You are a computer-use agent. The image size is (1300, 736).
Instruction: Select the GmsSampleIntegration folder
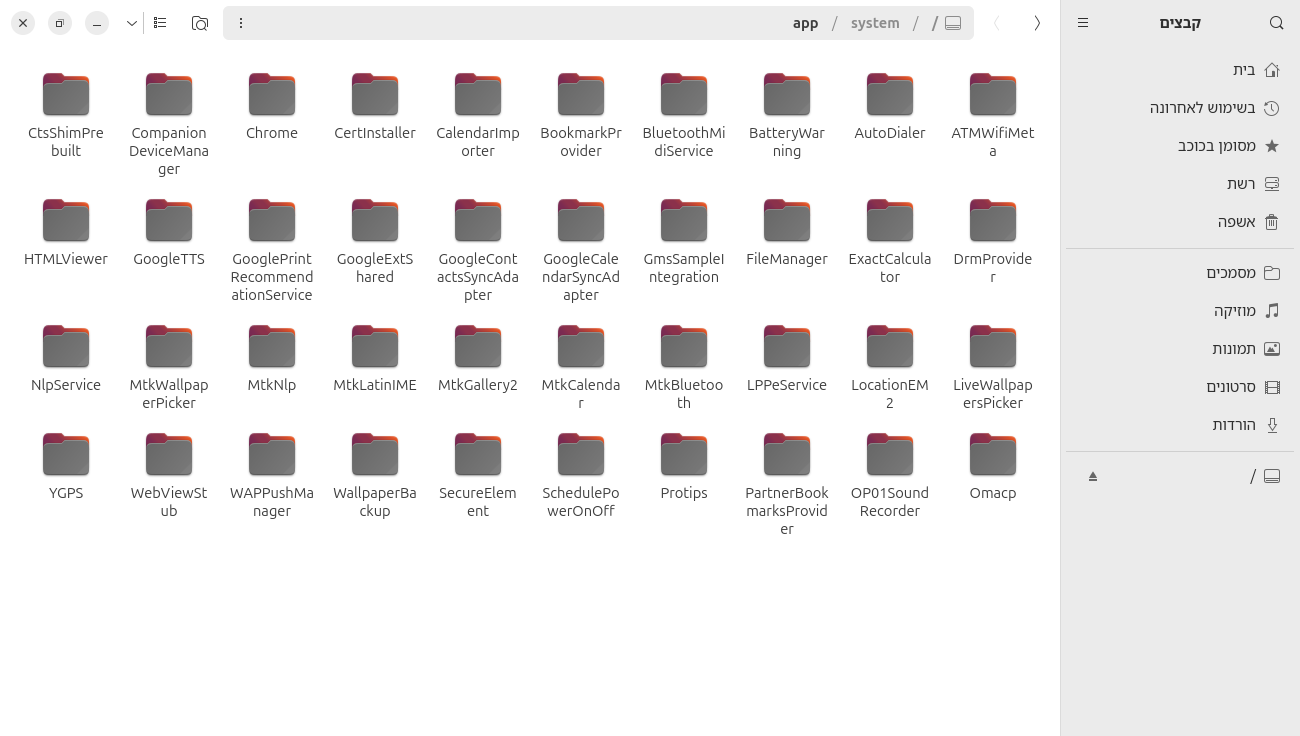click(x=684, y=241)
